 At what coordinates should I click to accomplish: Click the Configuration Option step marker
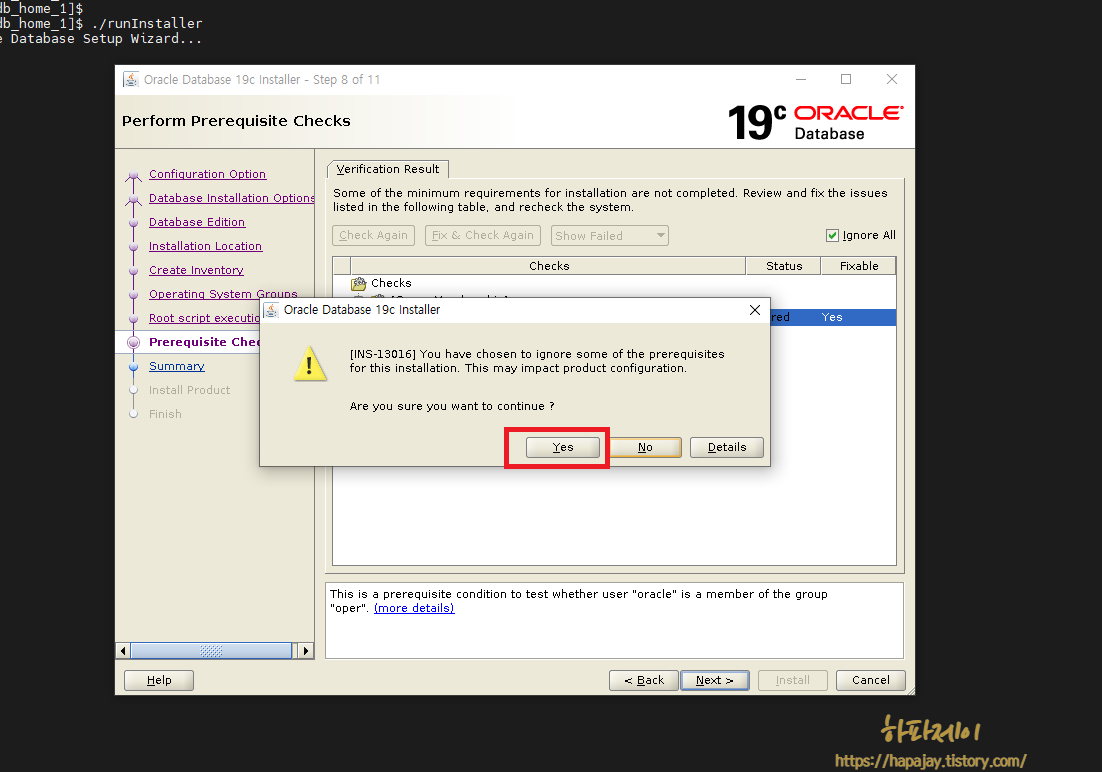(x=134, y=175)
